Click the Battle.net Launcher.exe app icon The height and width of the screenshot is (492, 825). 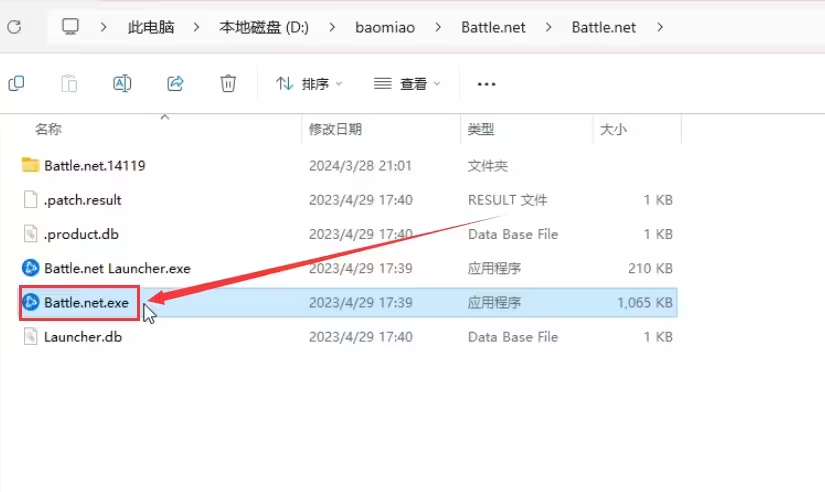[x=31, y=268]
